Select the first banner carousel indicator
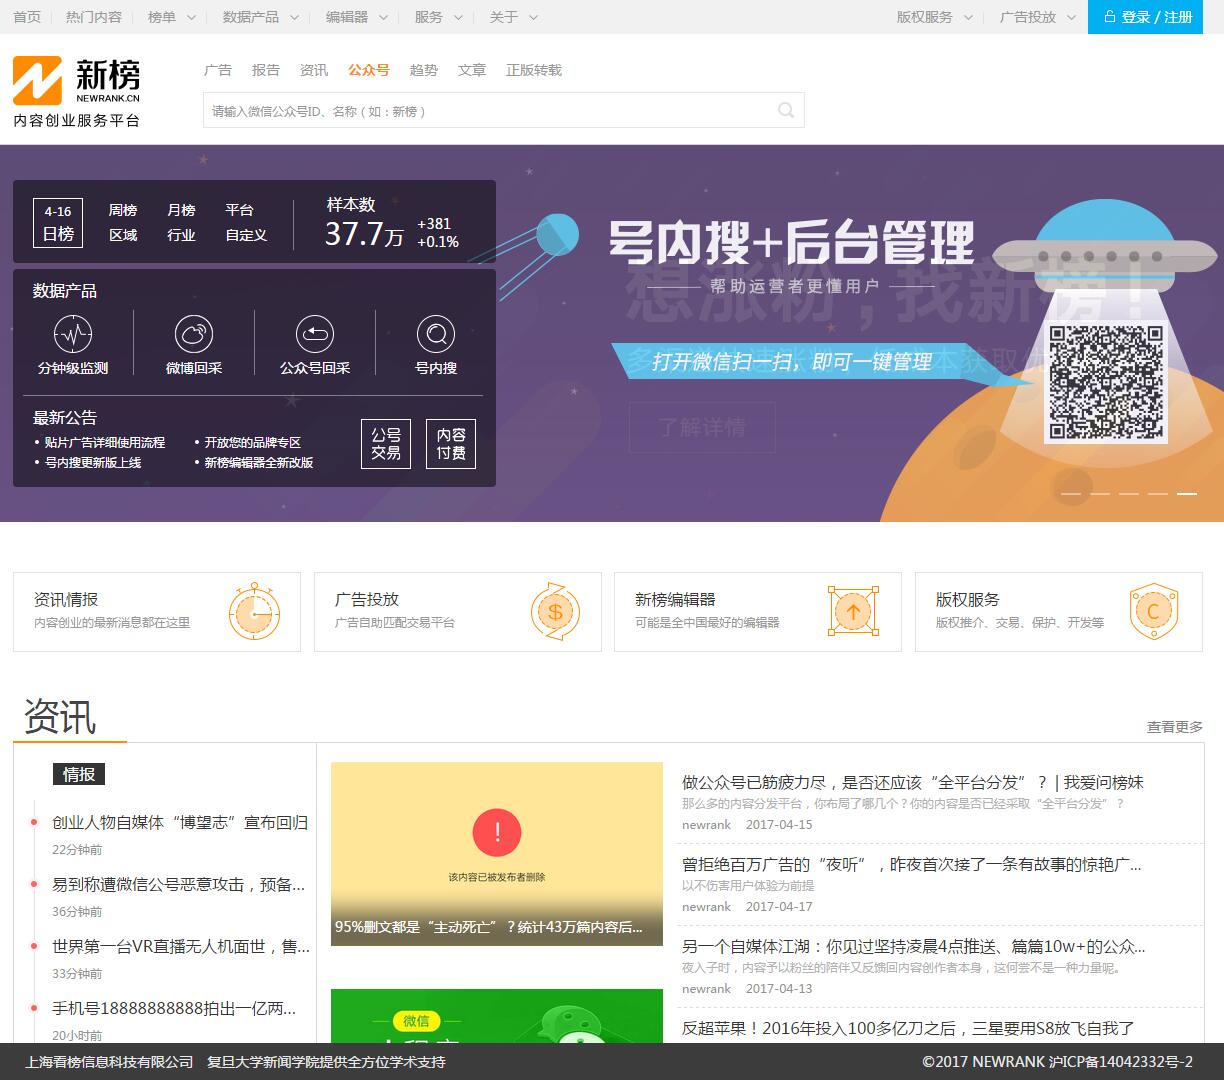Screen dimensions: 1224x1080 1071,494
